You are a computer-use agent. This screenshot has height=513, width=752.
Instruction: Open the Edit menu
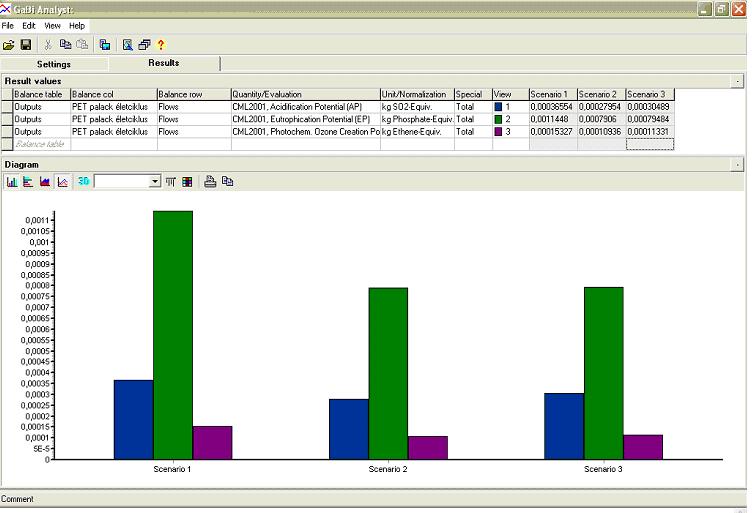[x=29, y=26]
